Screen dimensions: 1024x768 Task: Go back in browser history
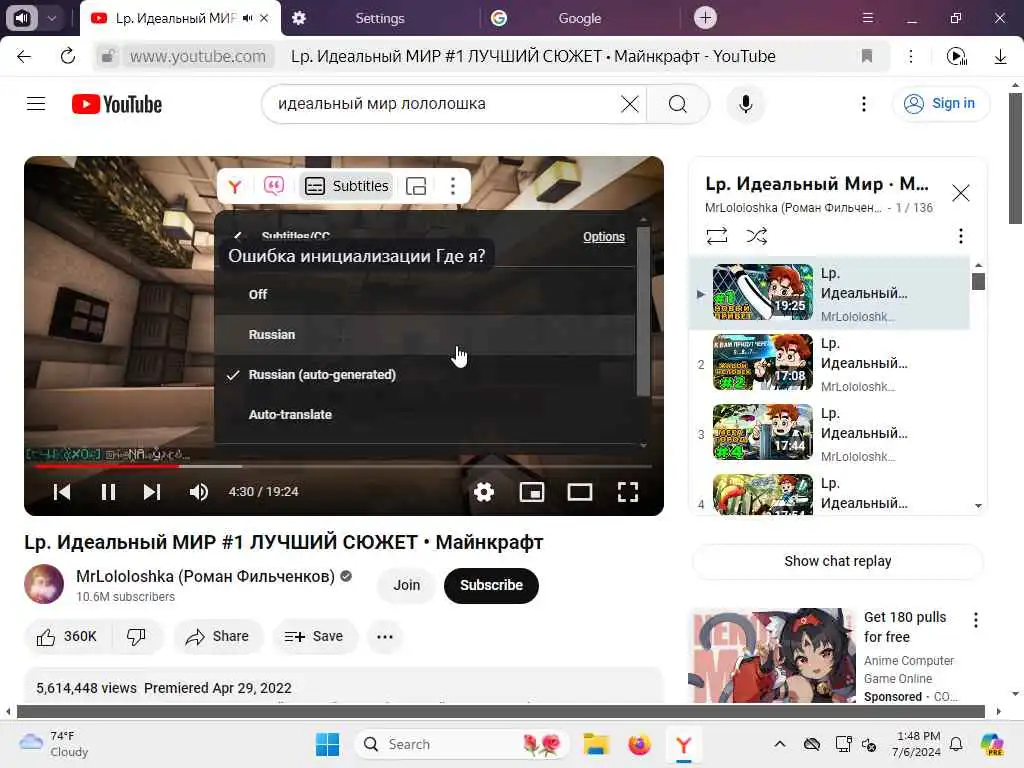point(24,57)
